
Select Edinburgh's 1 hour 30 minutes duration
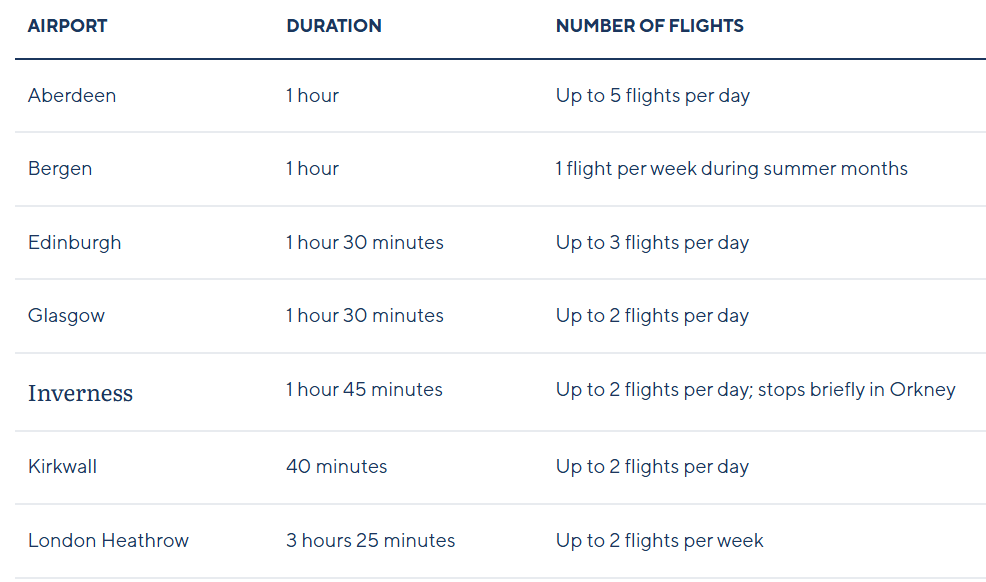pos(364,243)
